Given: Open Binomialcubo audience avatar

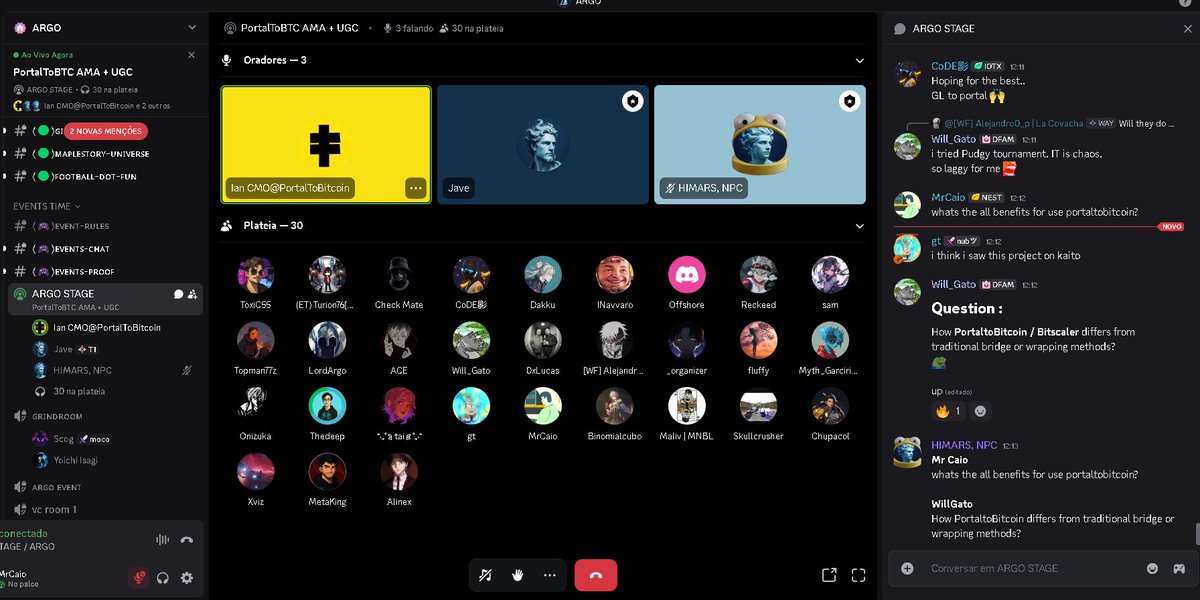Looking at the screenshot, I should [x=615, y=406].
